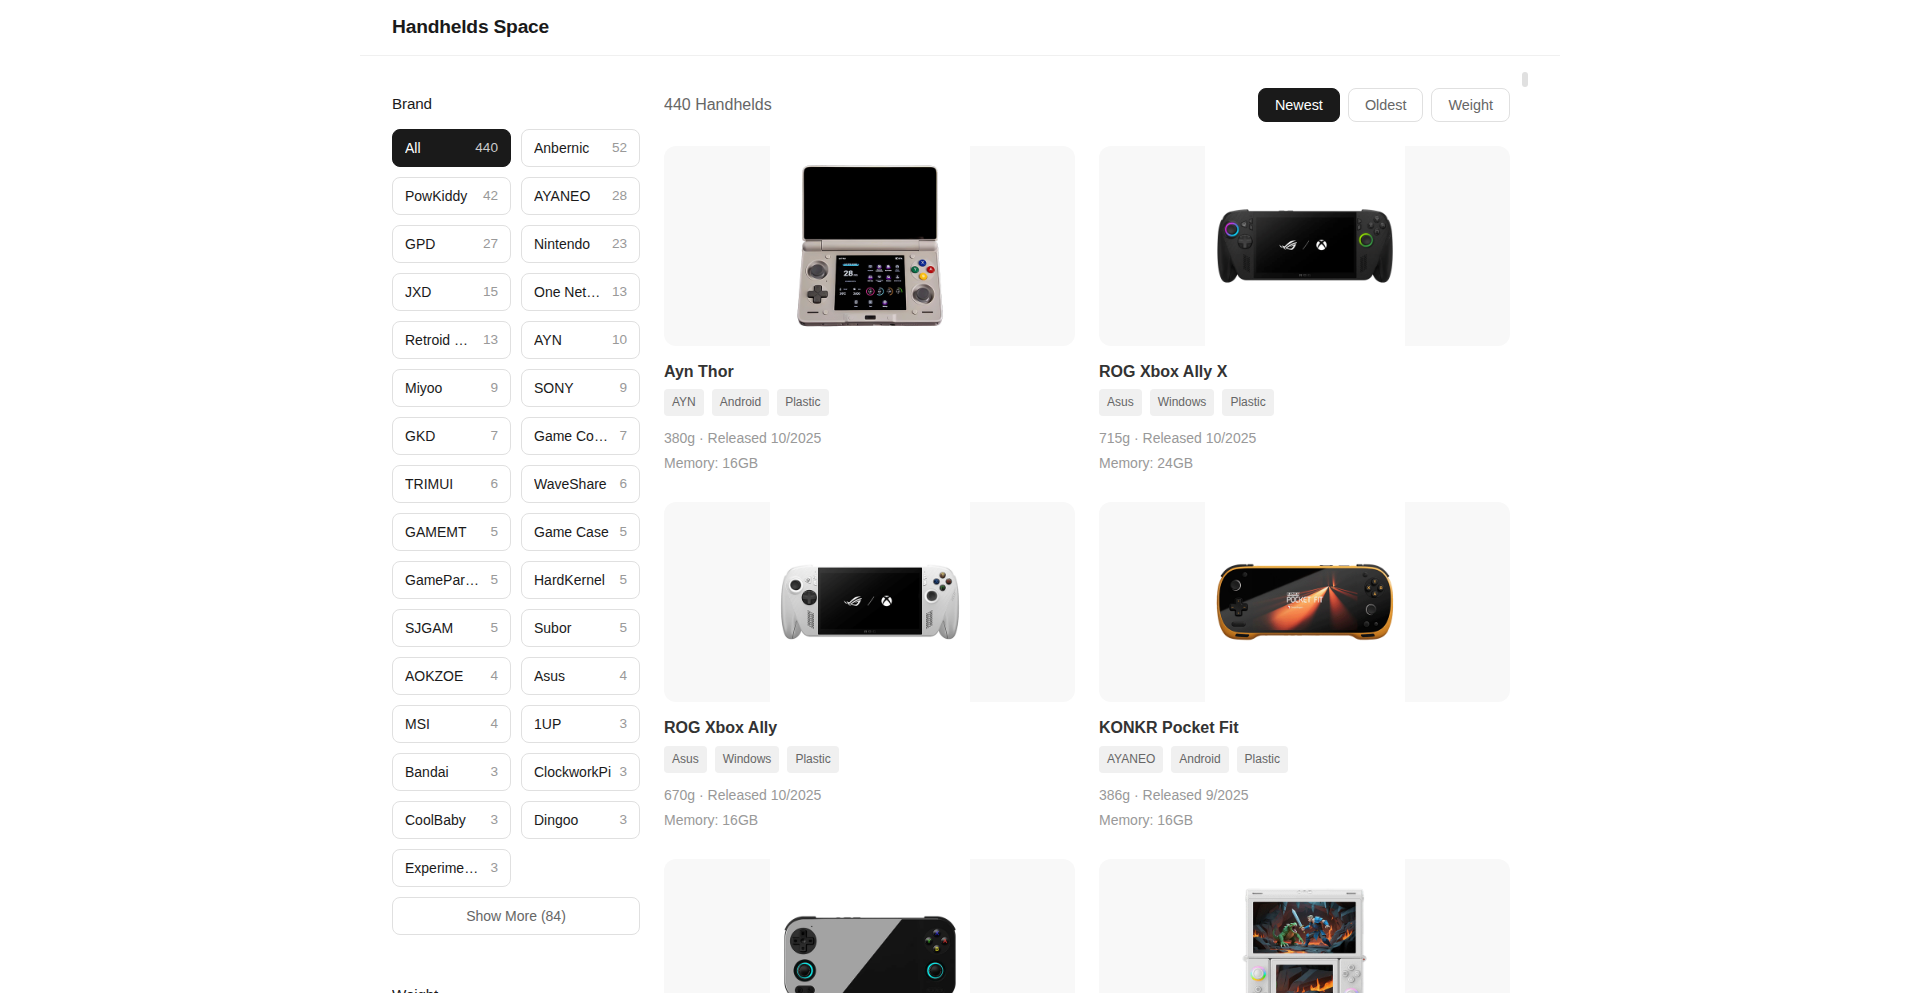This screenshot has width=1920, height=993.
Task: Filter handhelds by Anbernic brand
Action: [x=580, y=148]
